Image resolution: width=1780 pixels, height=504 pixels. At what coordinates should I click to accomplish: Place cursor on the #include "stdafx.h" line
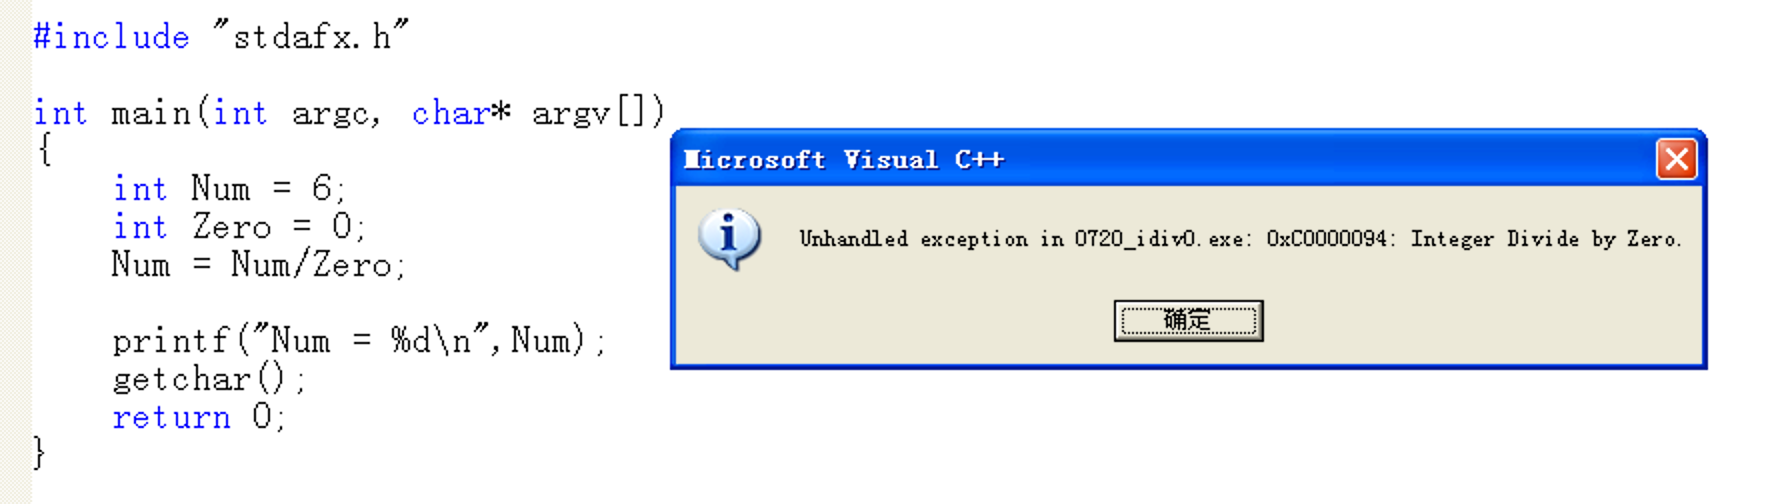tap(221, 37)
